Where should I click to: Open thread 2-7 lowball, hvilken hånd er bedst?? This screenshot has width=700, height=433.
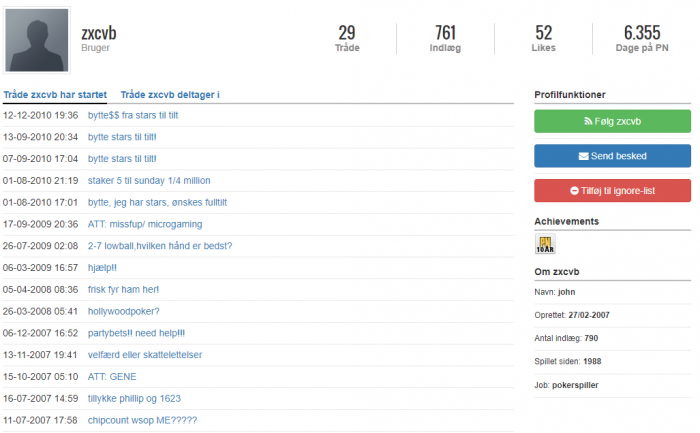click(160, 246)
